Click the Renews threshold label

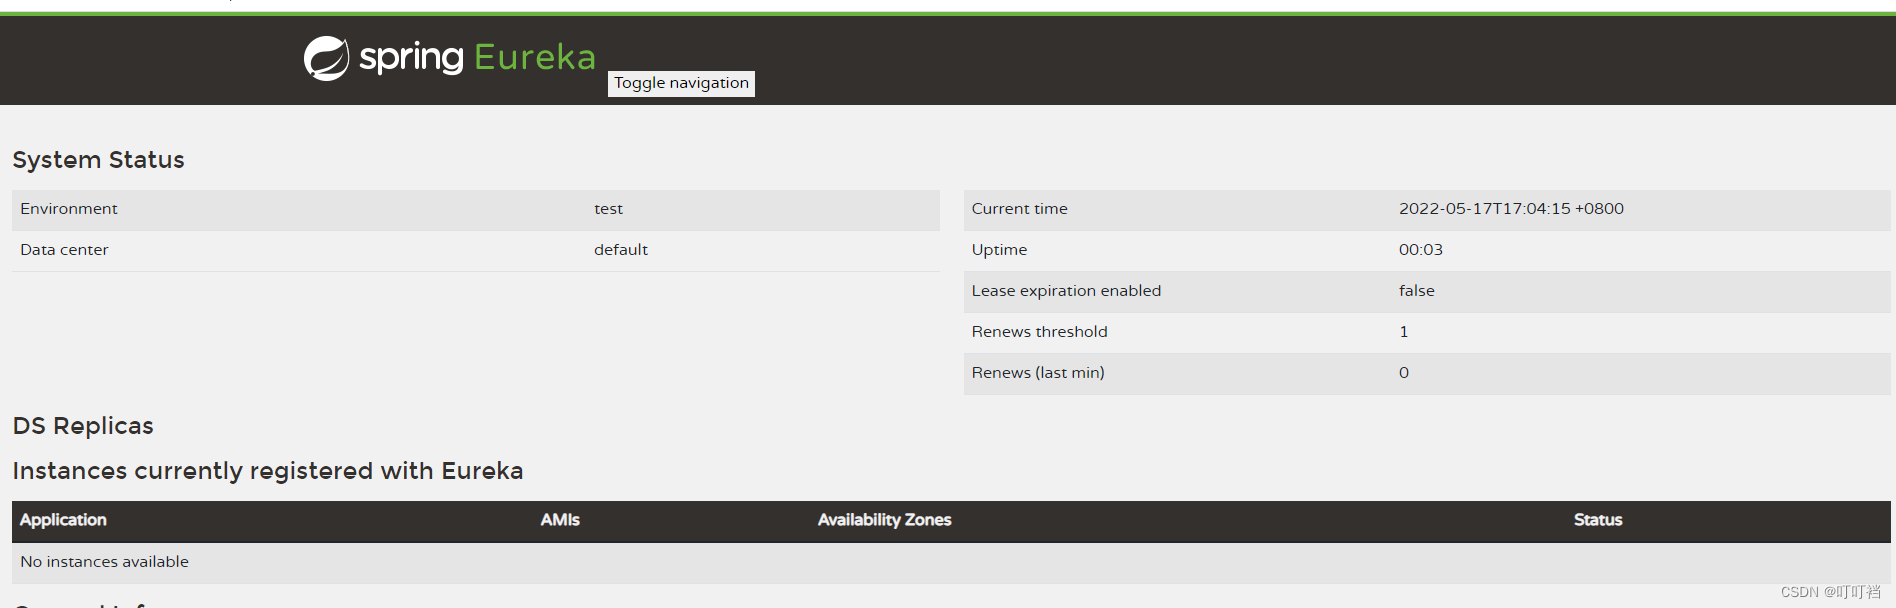(1039, 332)
